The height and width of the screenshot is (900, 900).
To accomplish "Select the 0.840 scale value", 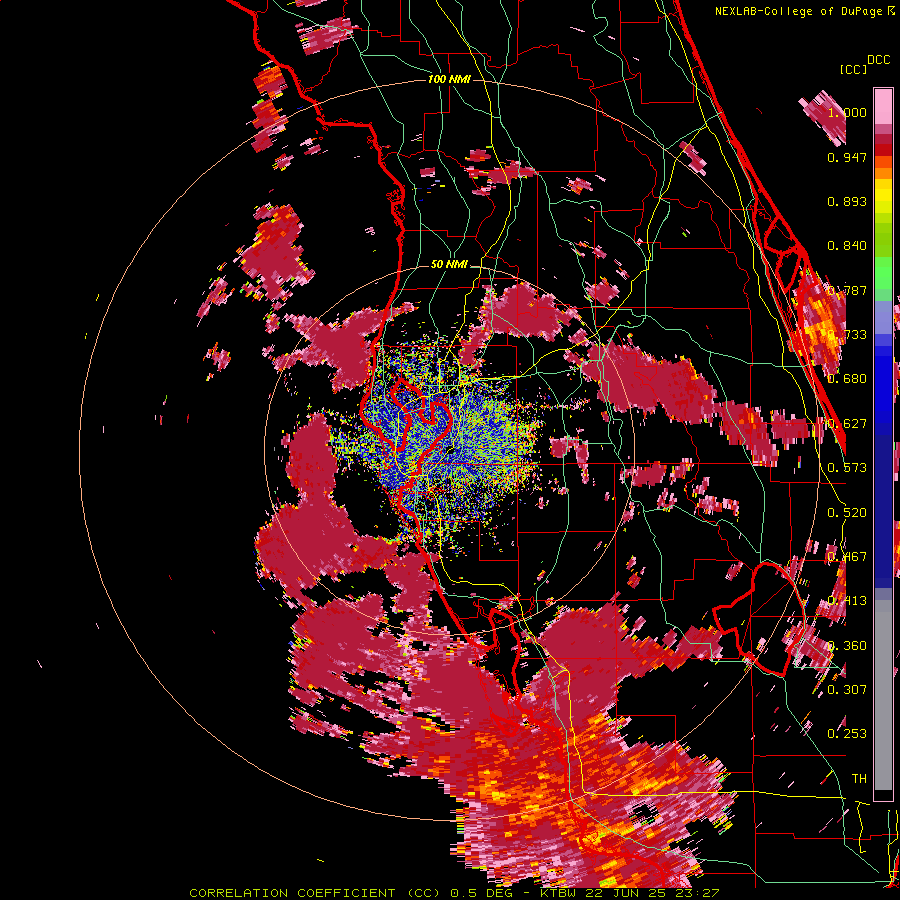I will point(847,246).
